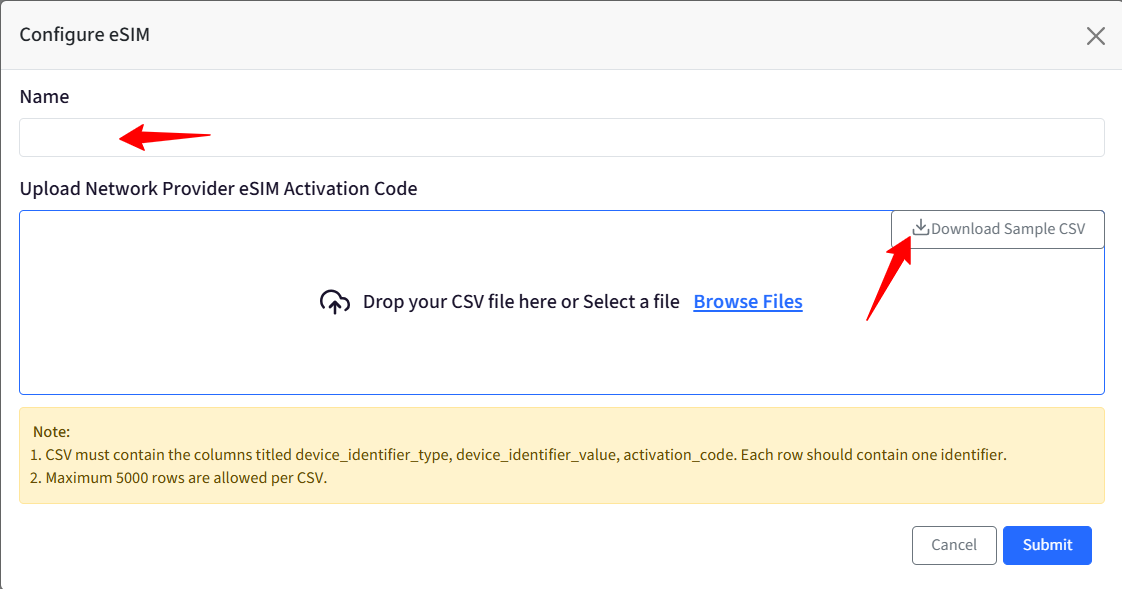The image size is (1122, 589).
Task: Click the red arrow pointing at Download Sample CSV
Action: [889, 278]
